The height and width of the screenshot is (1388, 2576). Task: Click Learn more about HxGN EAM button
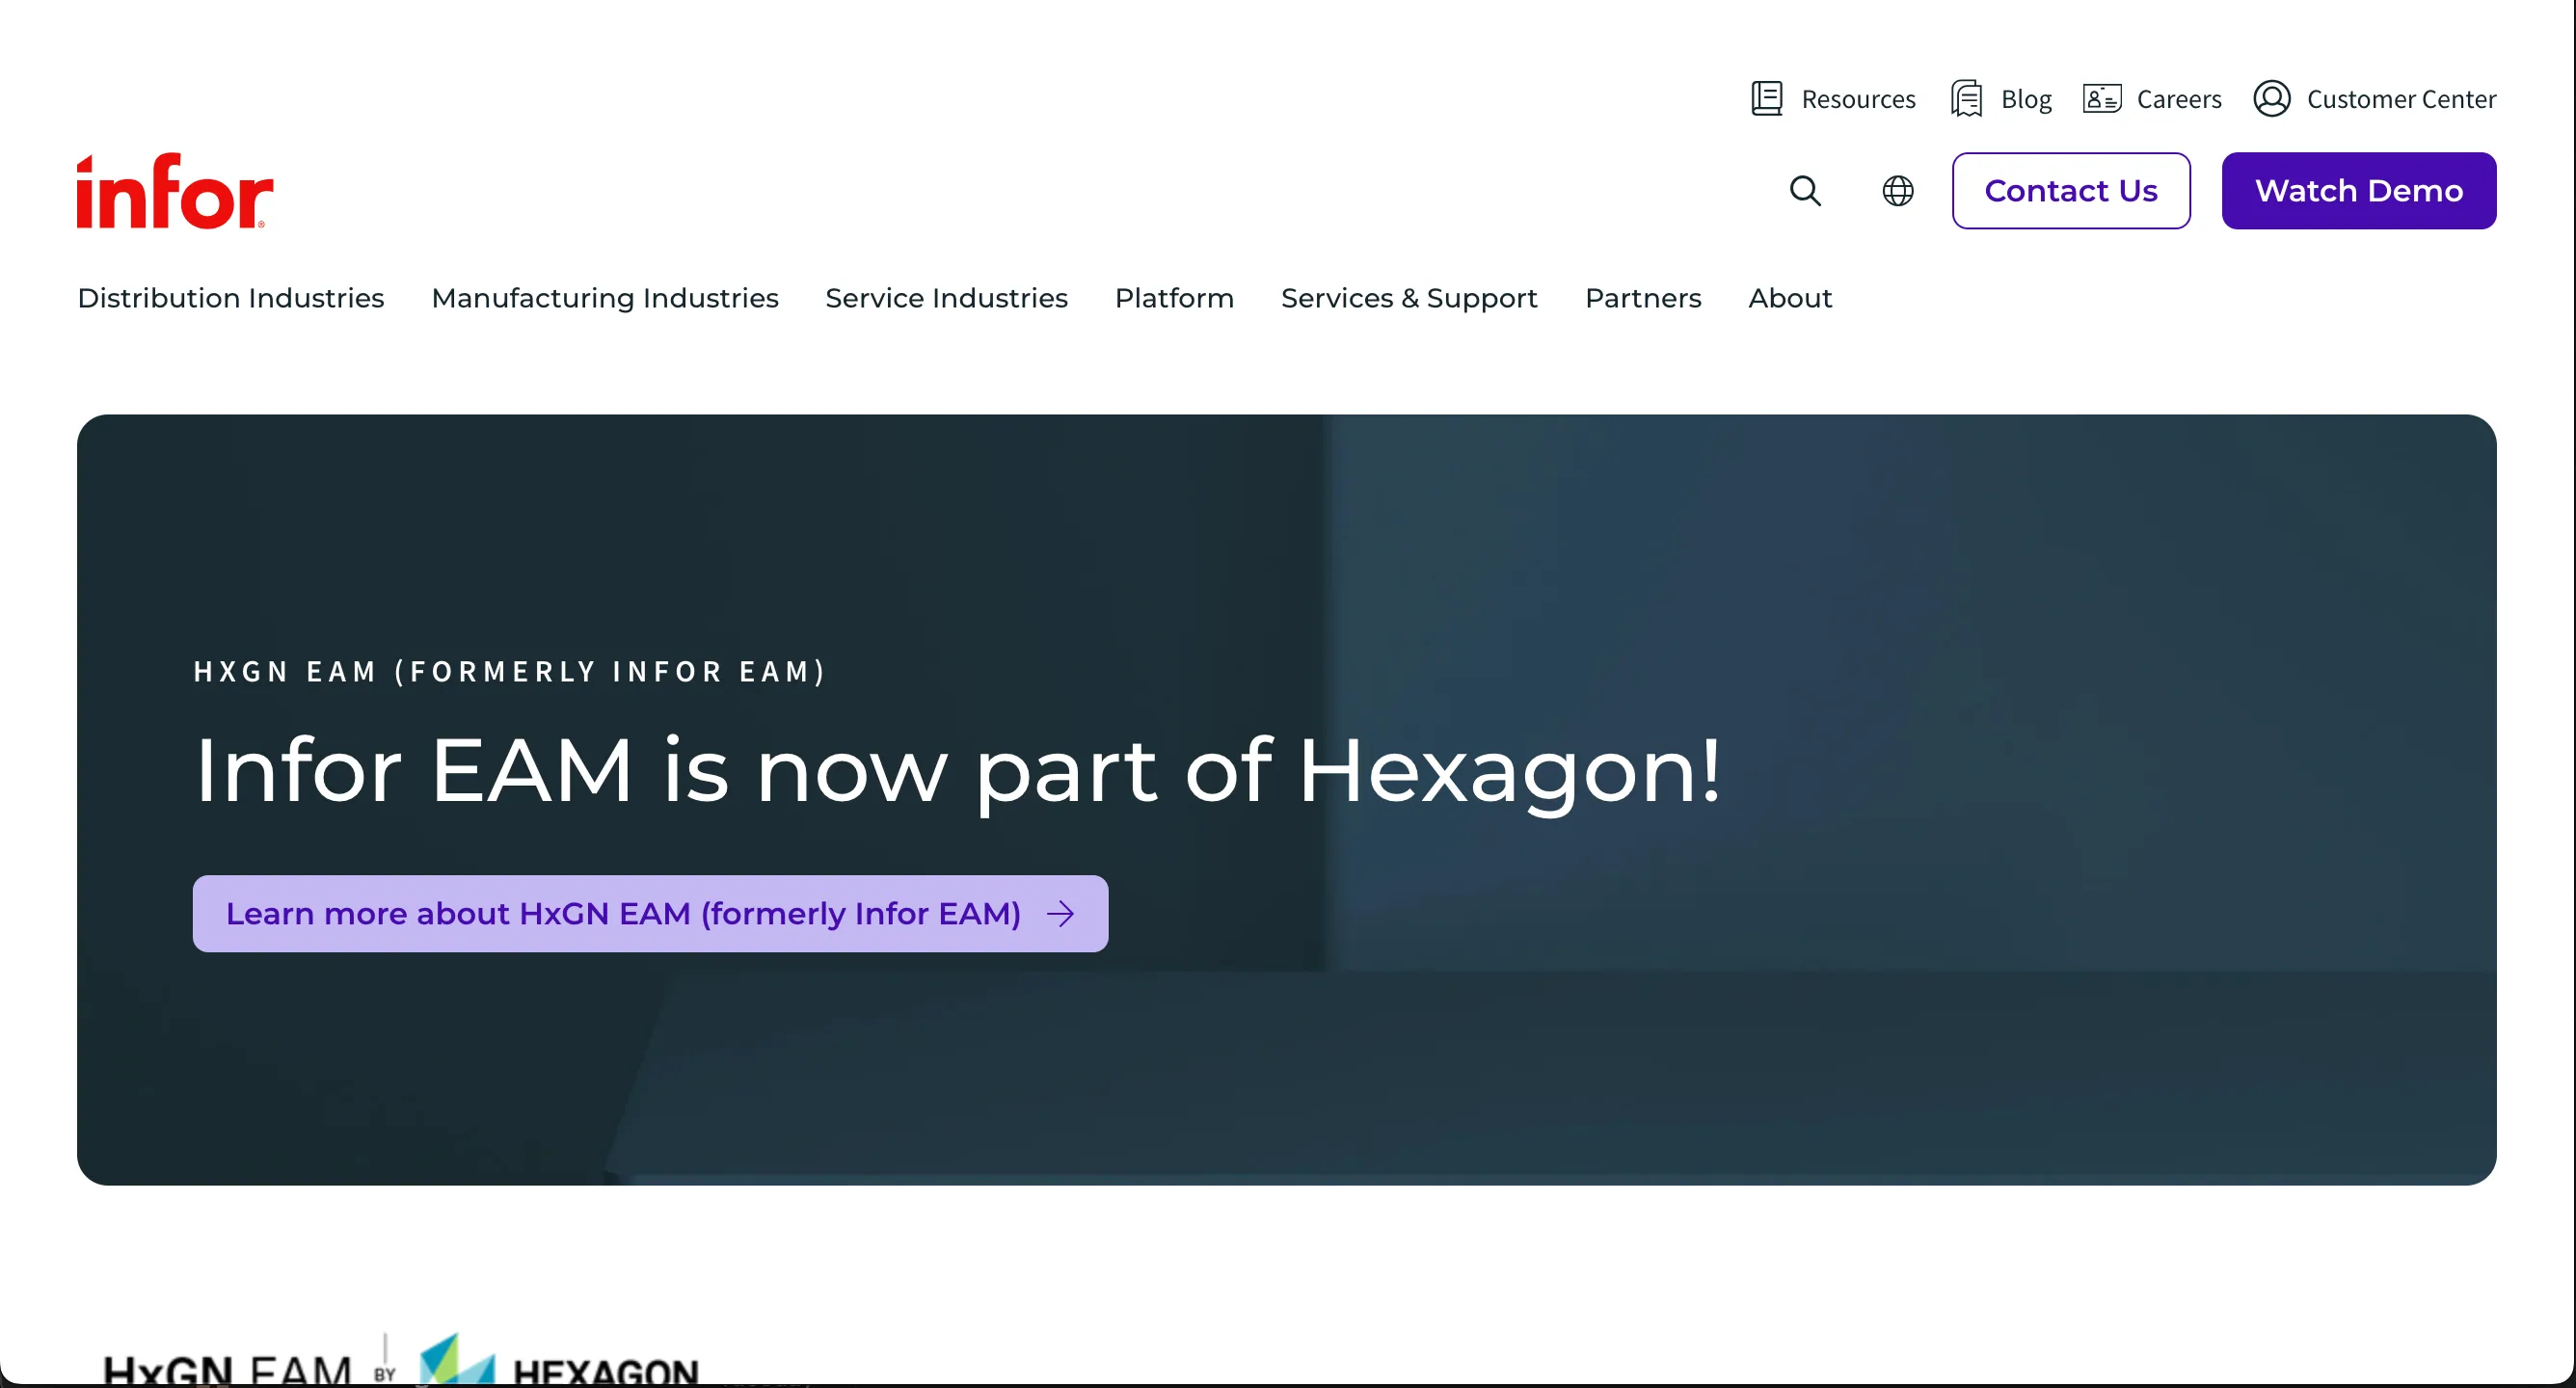[x=622, y=913]
